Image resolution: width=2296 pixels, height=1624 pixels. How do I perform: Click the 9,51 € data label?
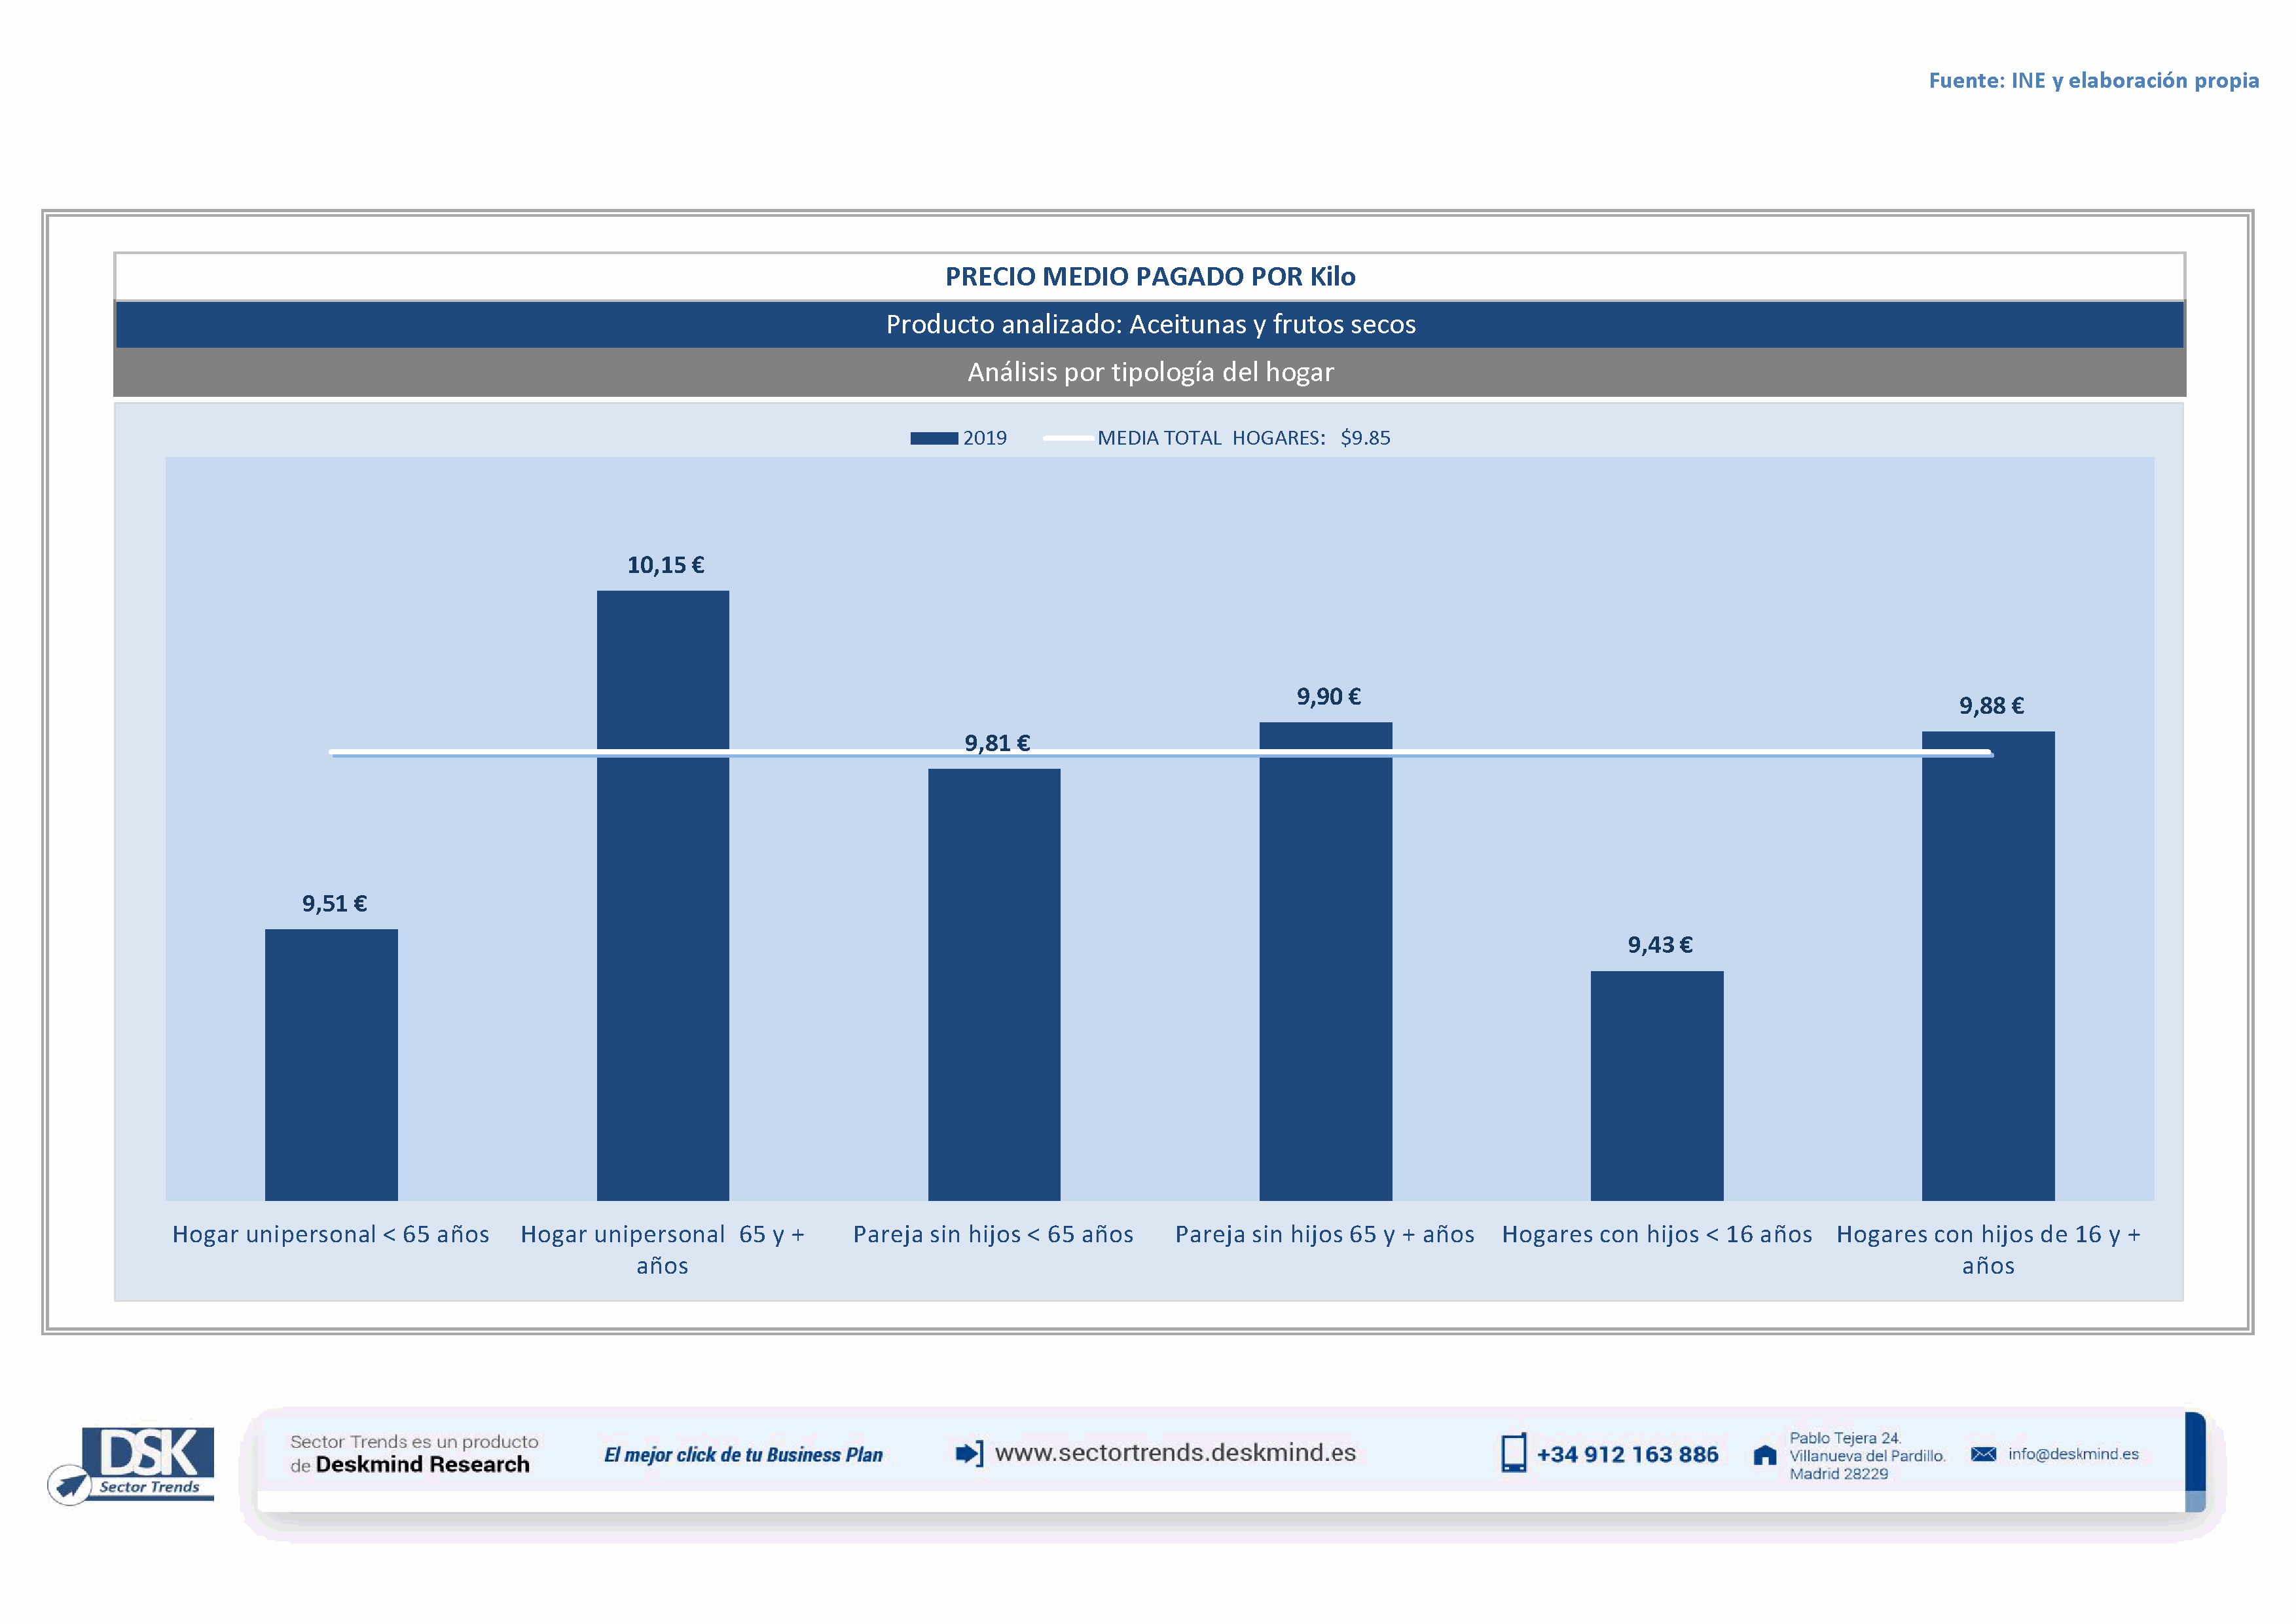334,904
